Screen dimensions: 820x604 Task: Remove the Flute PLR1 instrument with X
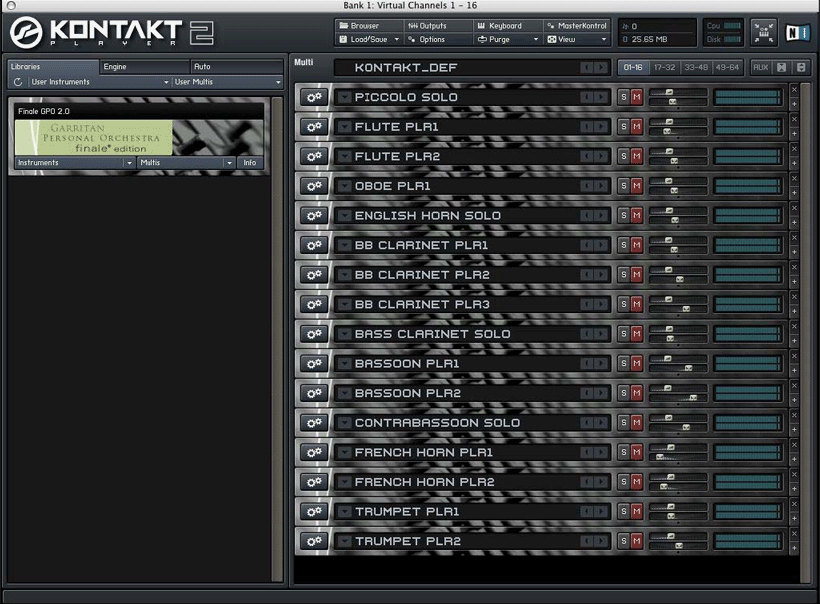794,119
